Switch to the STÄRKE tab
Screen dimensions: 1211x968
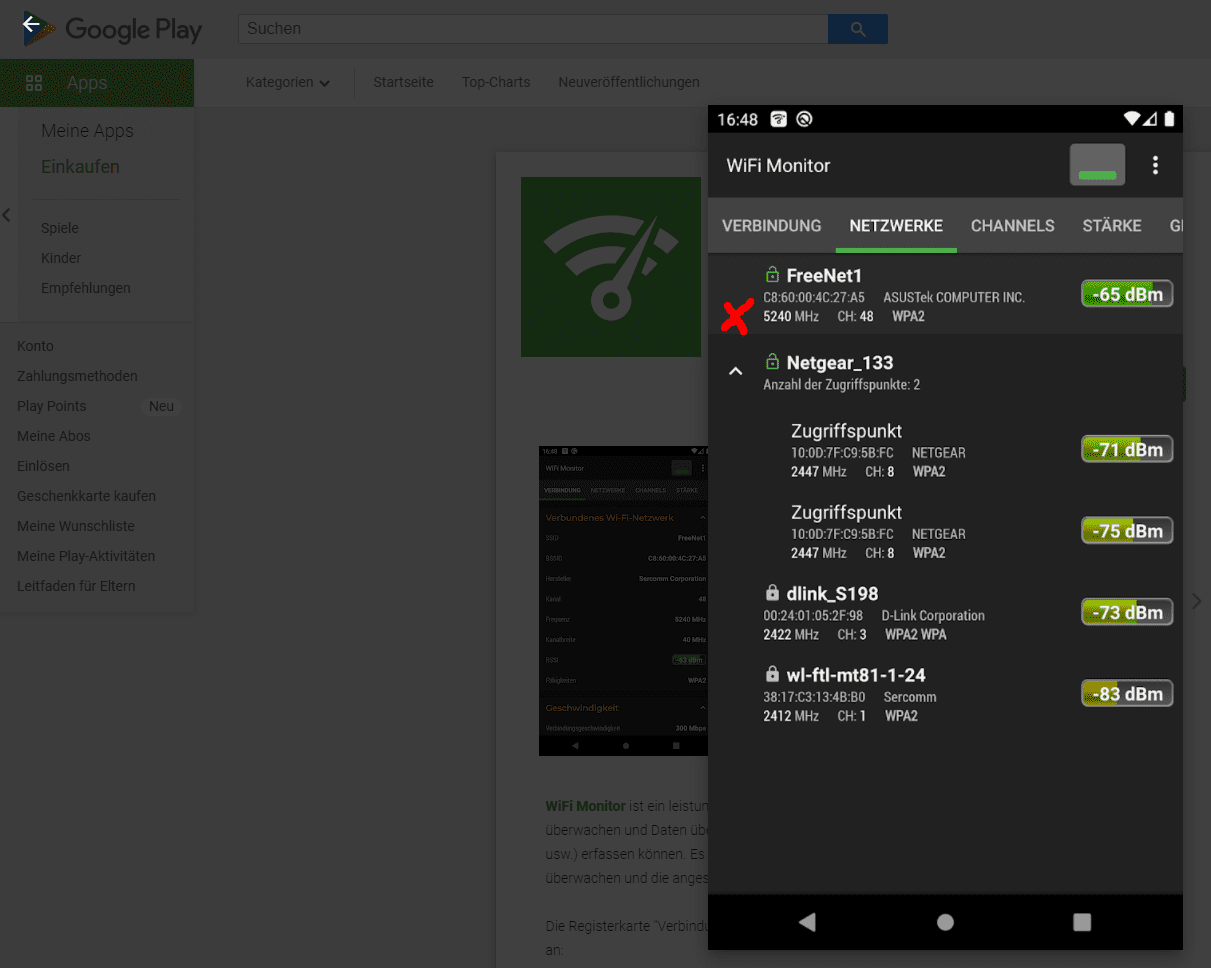pyautogui.click(x=1112, y=225)
